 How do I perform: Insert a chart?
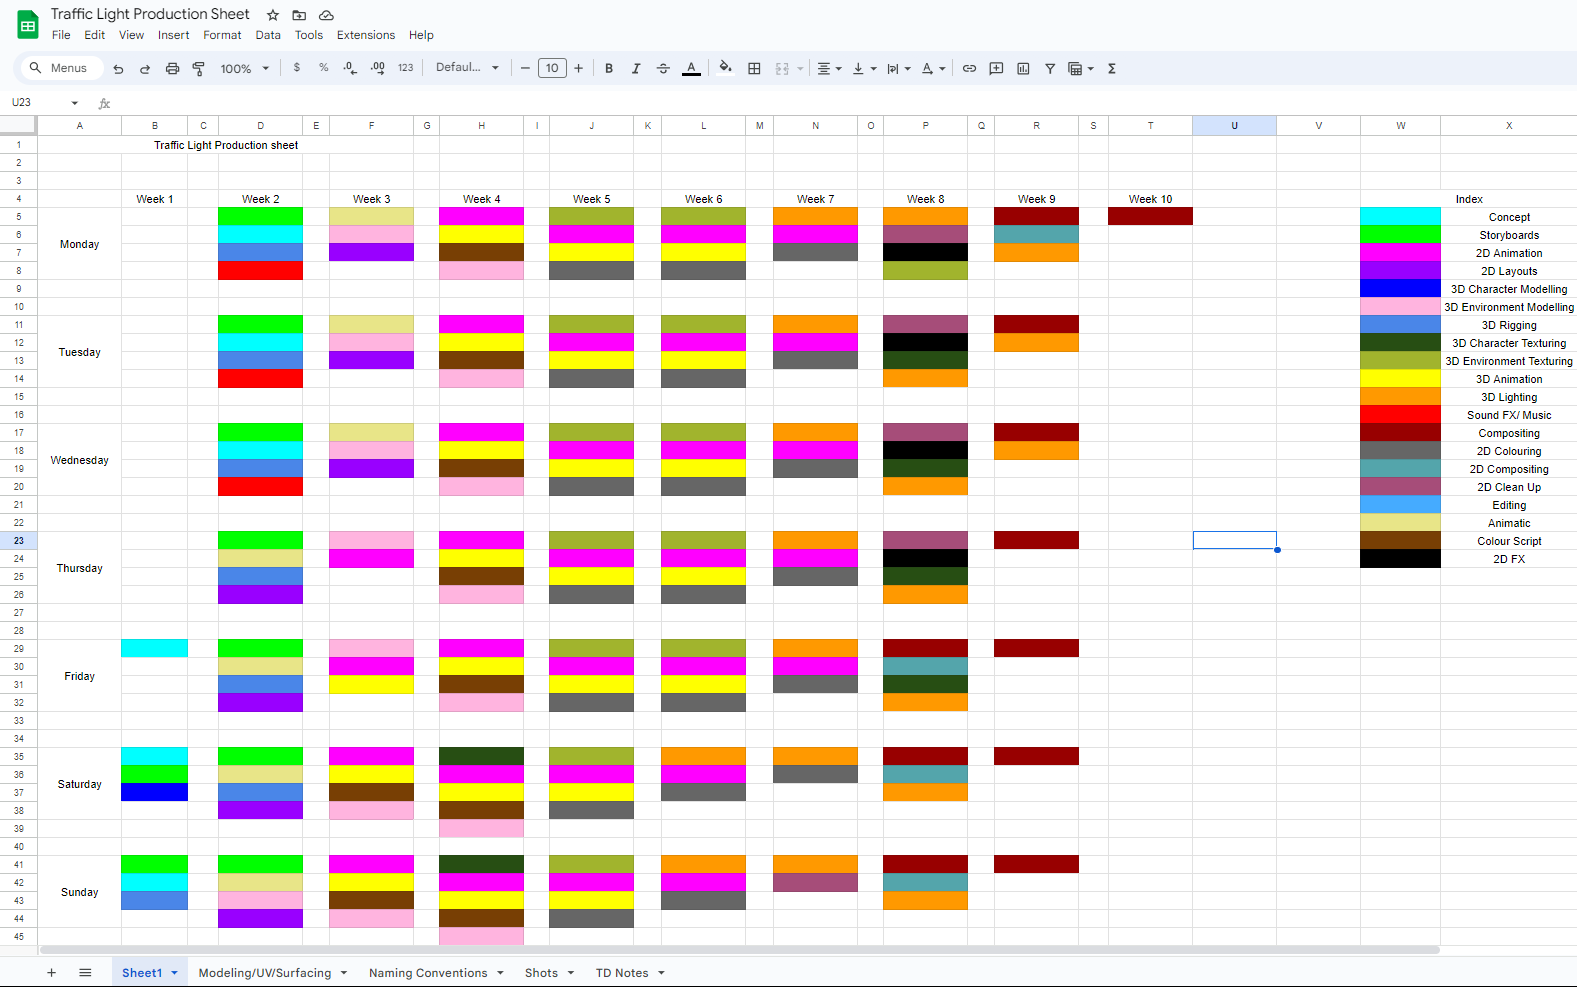point(1023,68)
